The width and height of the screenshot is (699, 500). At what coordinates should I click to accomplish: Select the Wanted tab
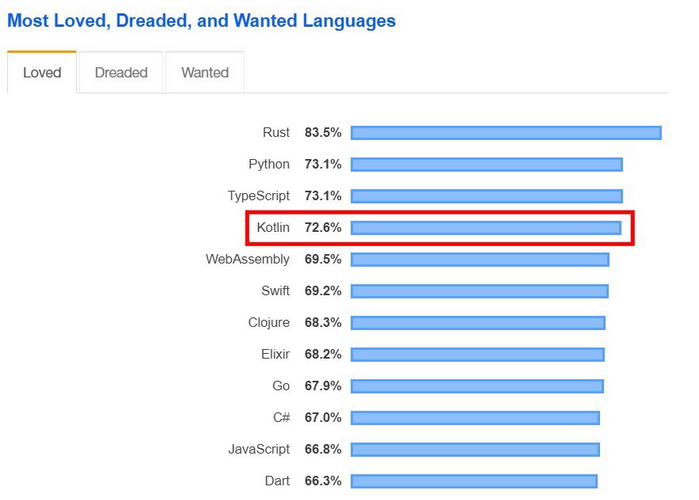(x=205, y=72)
